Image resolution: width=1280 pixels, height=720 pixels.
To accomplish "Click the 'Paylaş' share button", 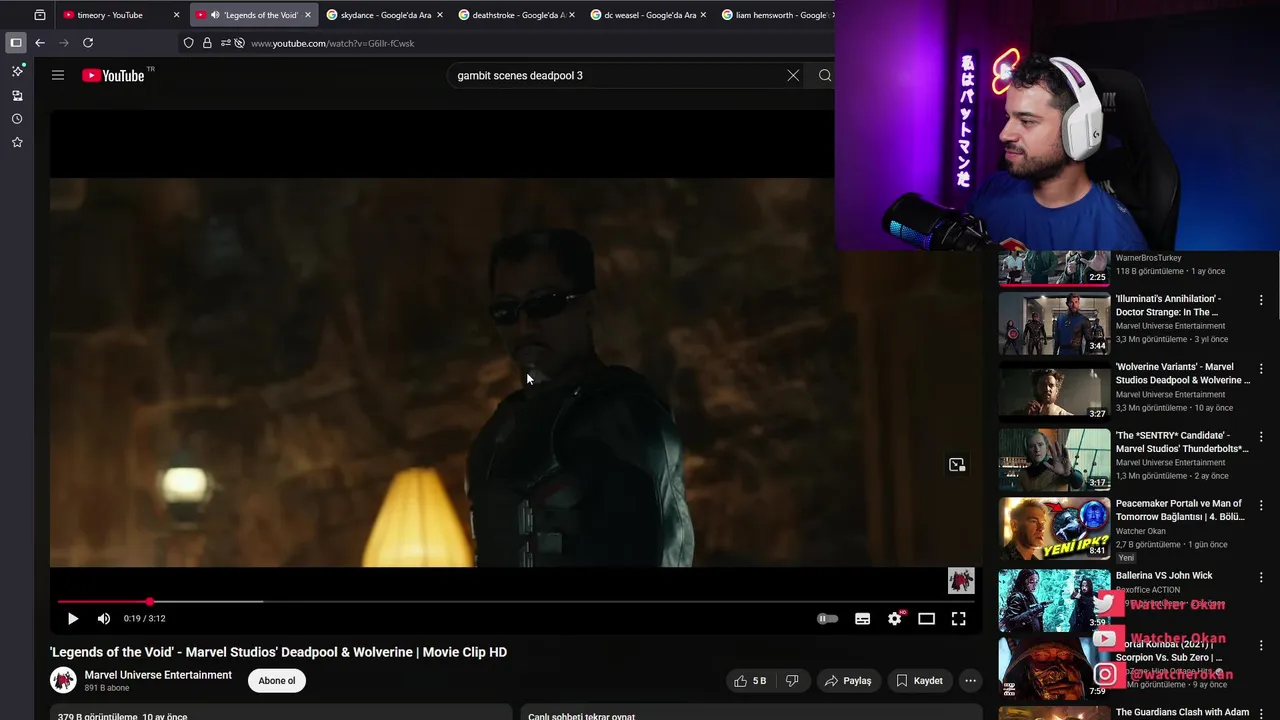I will (848, 680).
